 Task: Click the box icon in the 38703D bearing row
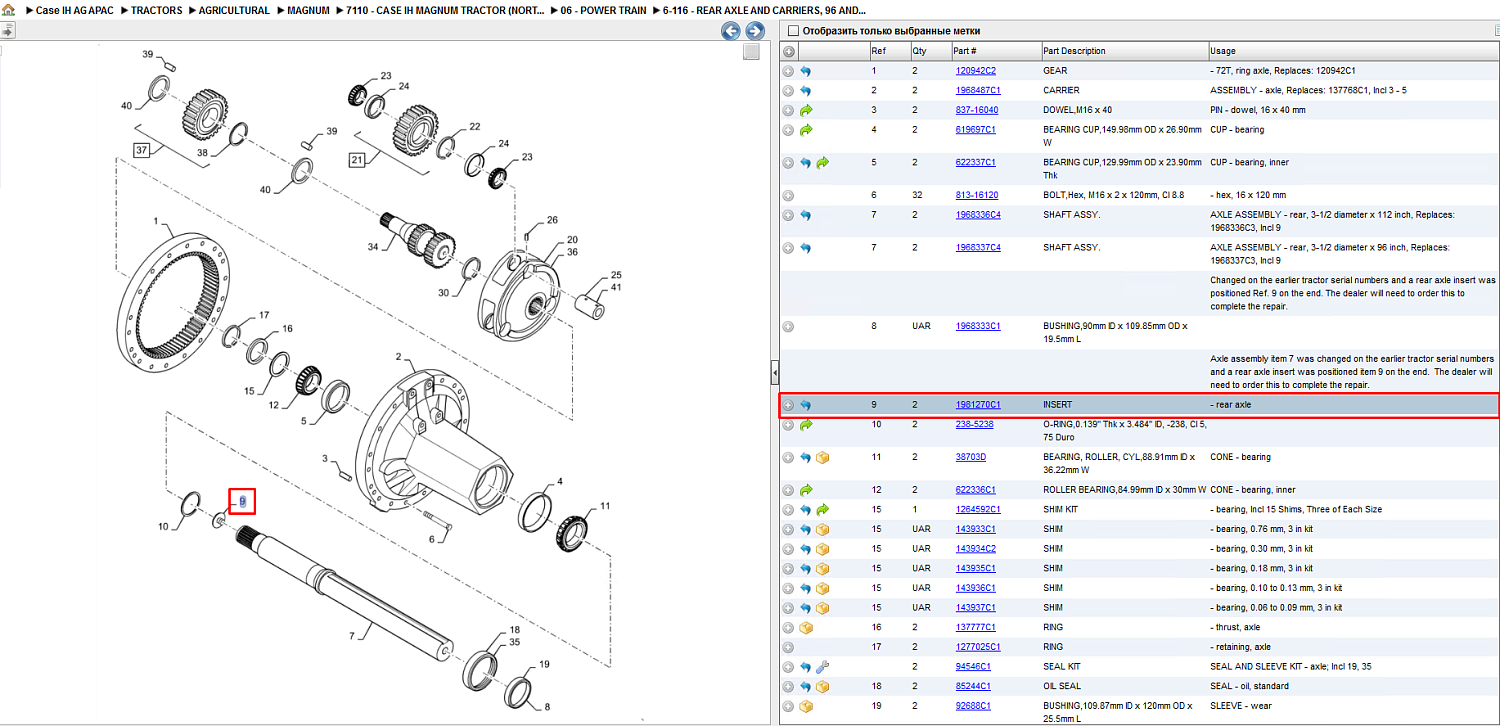pyautogui.click(x=823, y=457)
